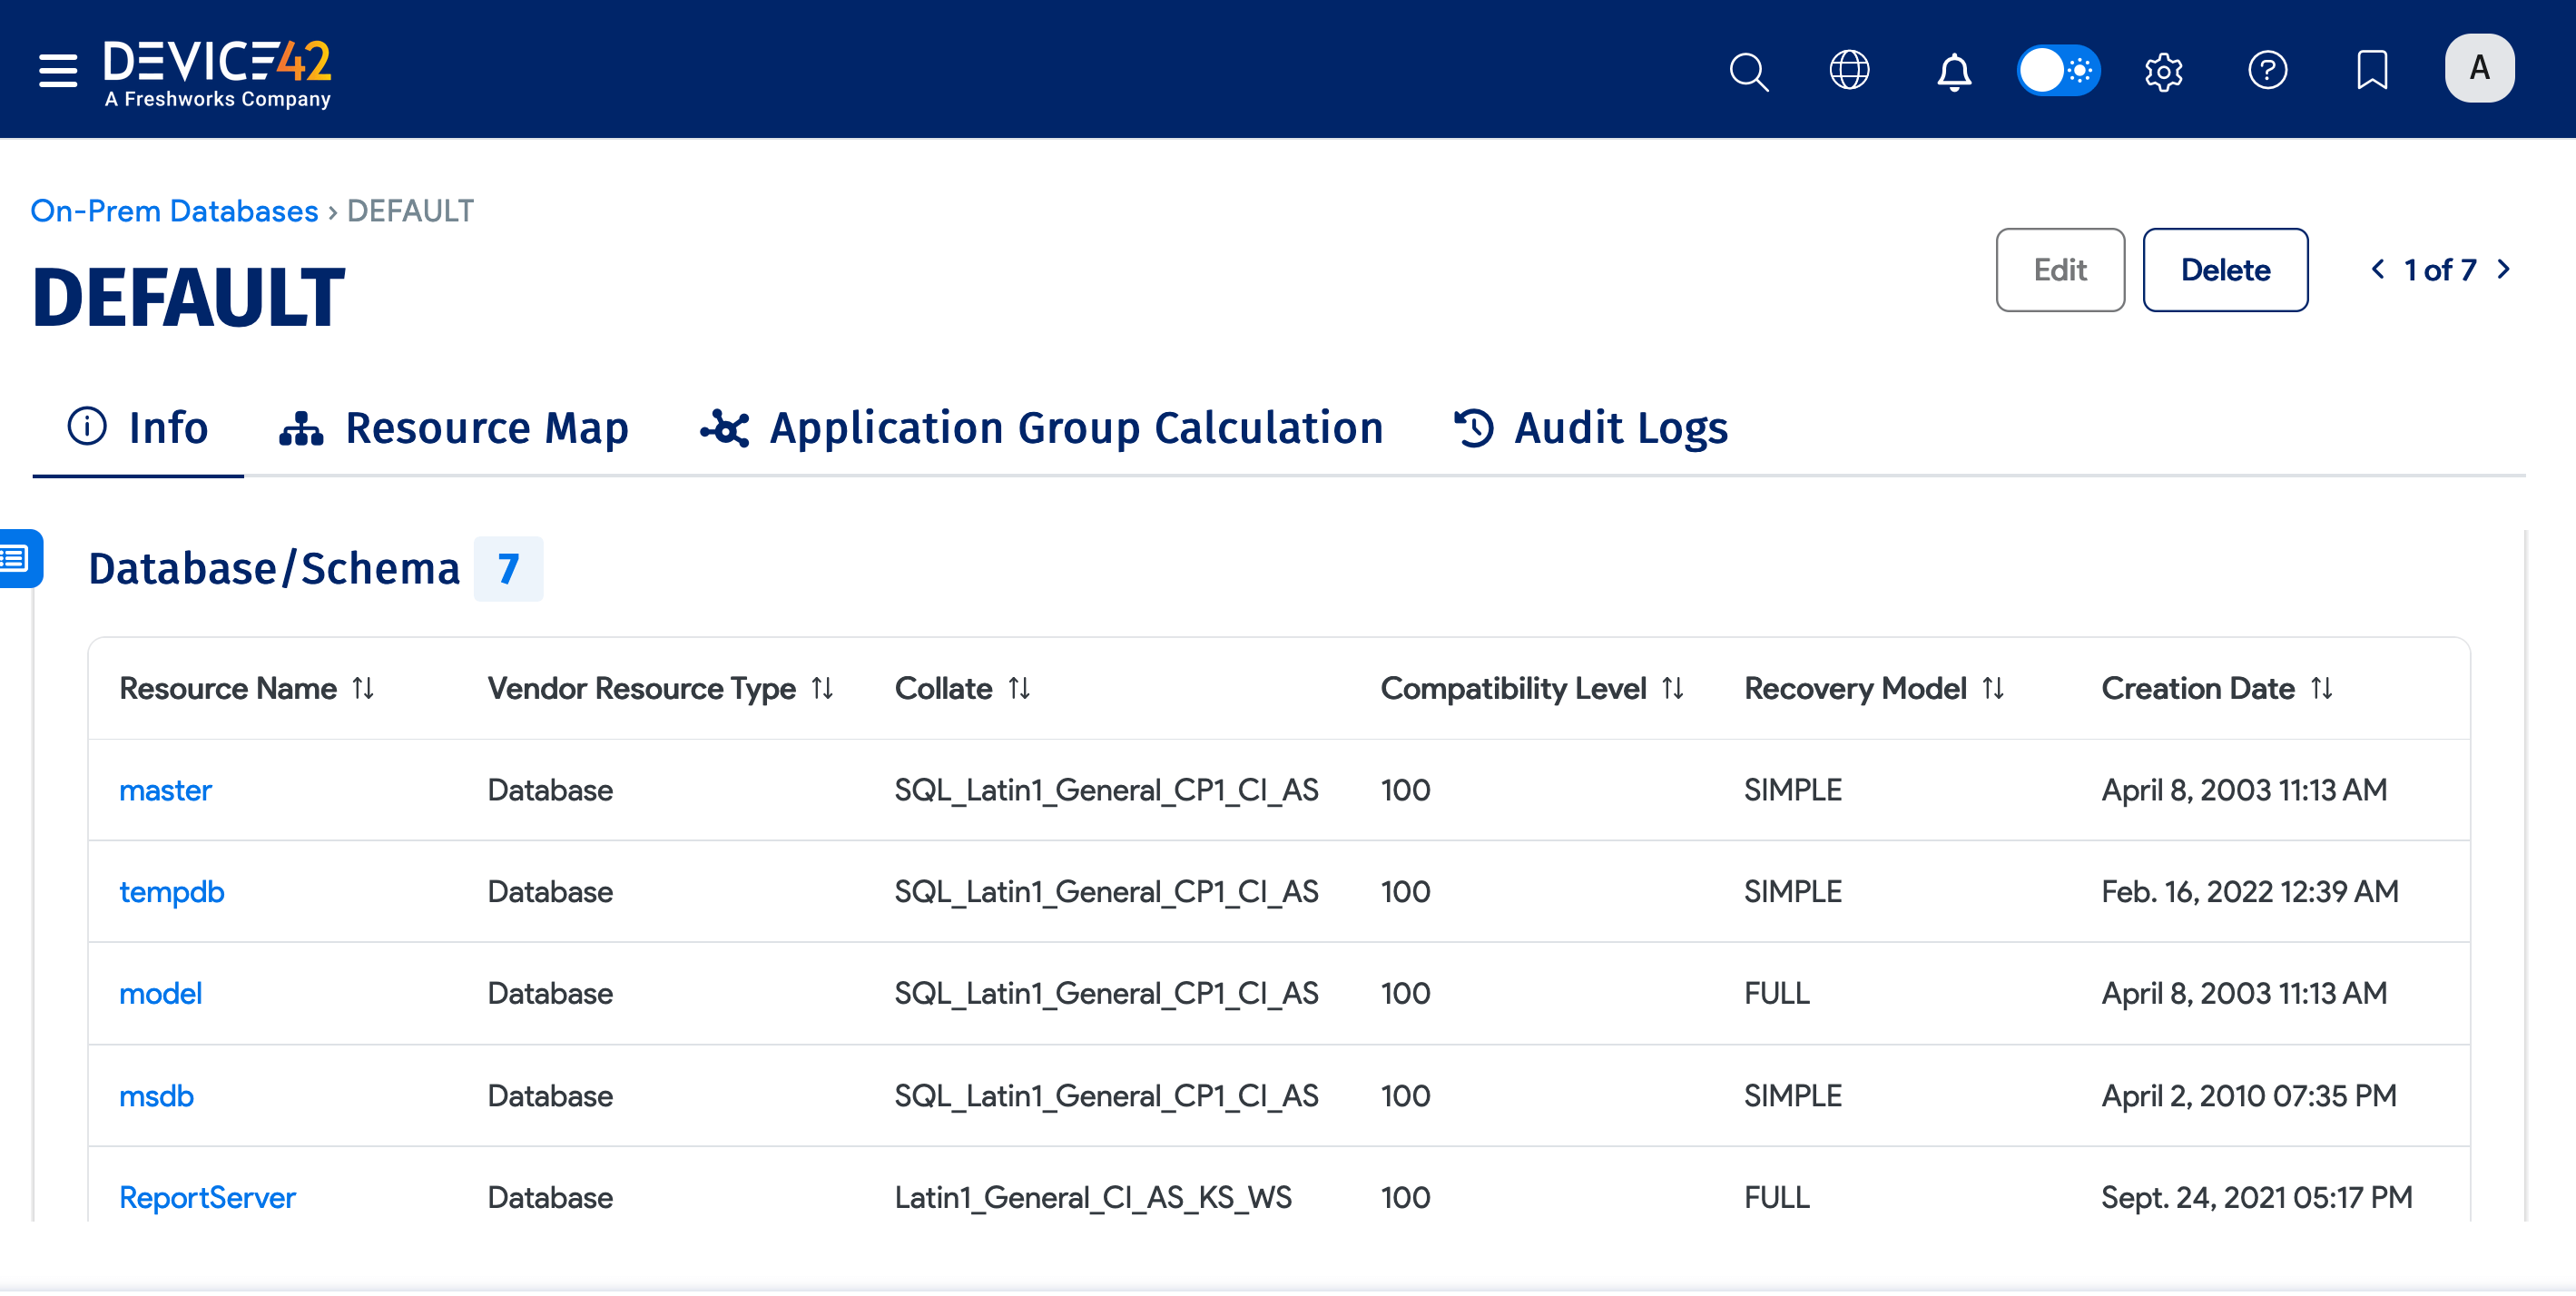The height and width of the screenshot is (1296, 2576).
Task: Open the hamburger navigation menu
Action: tap(57, 70)
